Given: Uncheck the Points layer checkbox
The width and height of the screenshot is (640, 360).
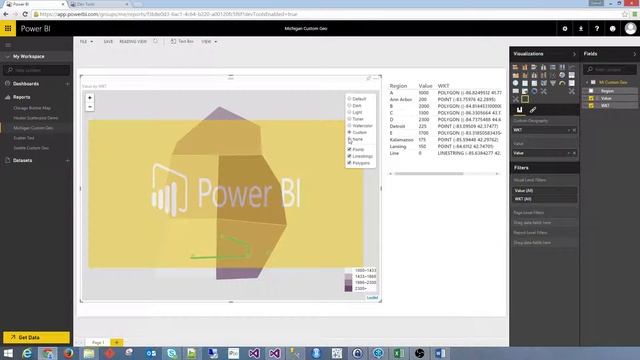Looking at the screenshot, I should [x=349, y=149].
